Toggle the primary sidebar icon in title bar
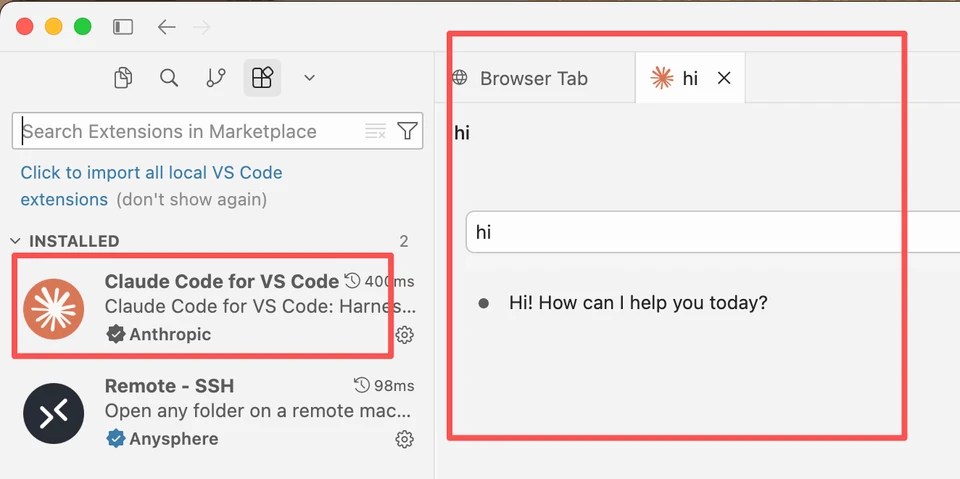This screenshot has height=479, width=960. point(123,27)
